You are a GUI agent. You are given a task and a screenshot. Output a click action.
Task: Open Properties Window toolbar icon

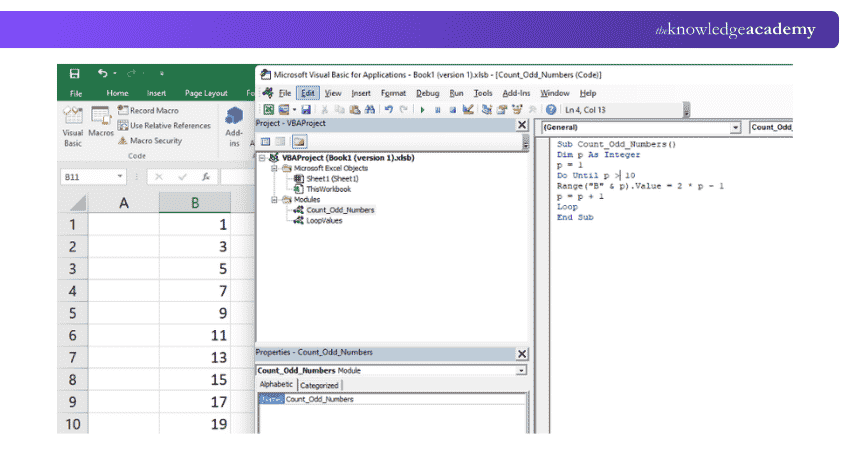click(x=502, y=110)
